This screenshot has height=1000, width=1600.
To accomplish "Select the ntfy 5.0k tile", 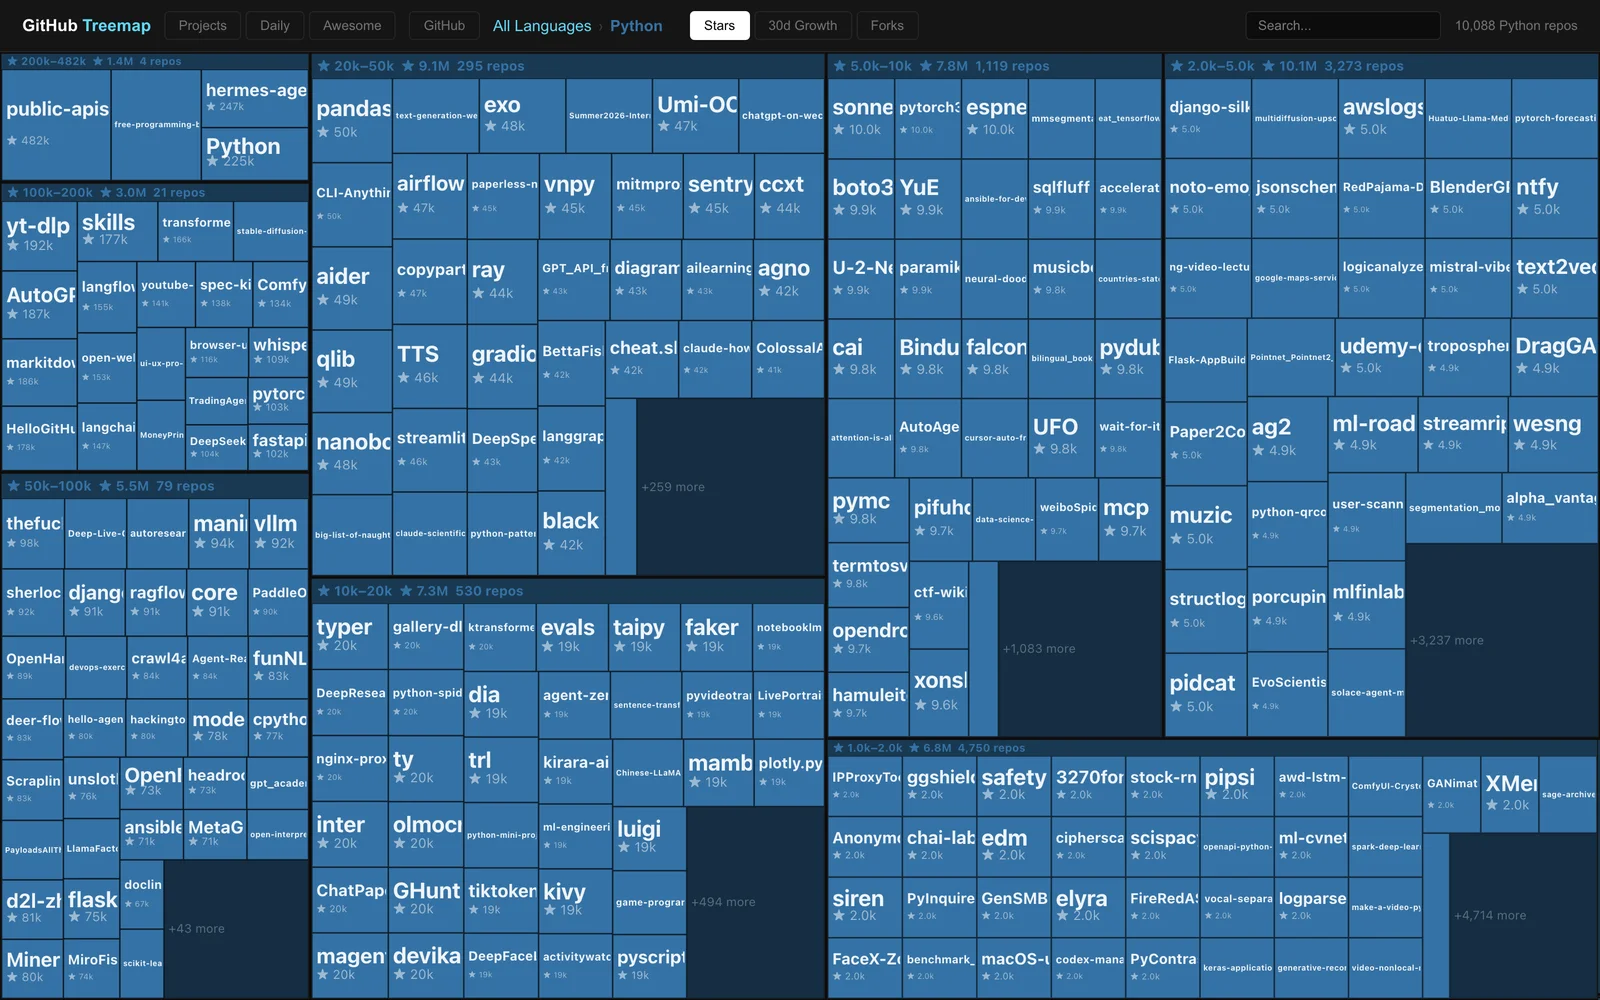I will (x=1555, y=198).
